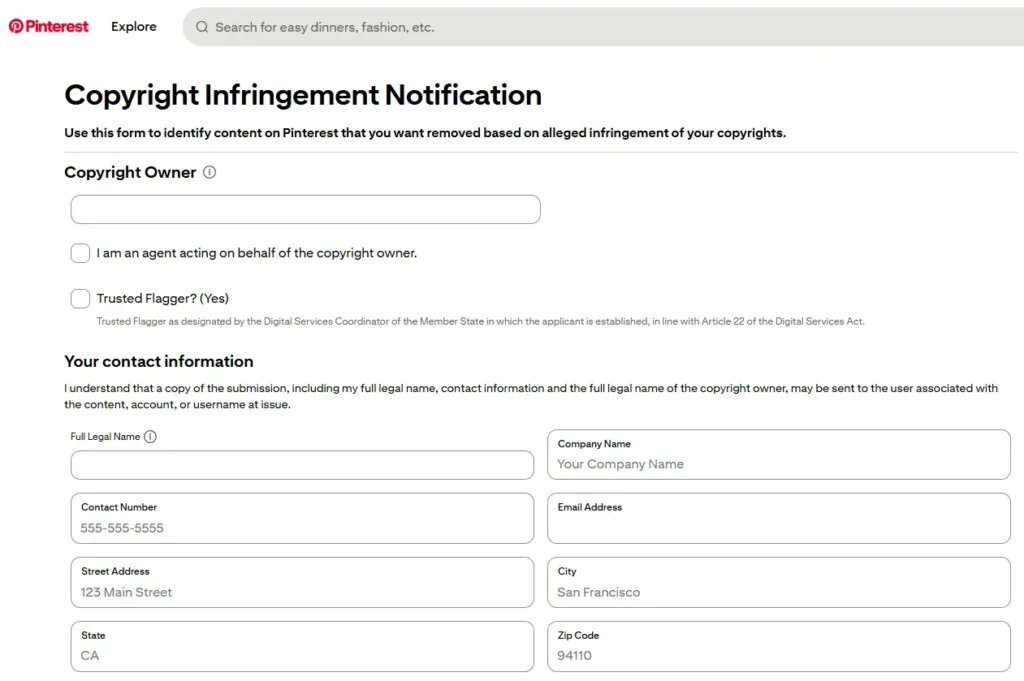
Task: Click the City input field
Action: pyautogui.click(x=779, y=583)
